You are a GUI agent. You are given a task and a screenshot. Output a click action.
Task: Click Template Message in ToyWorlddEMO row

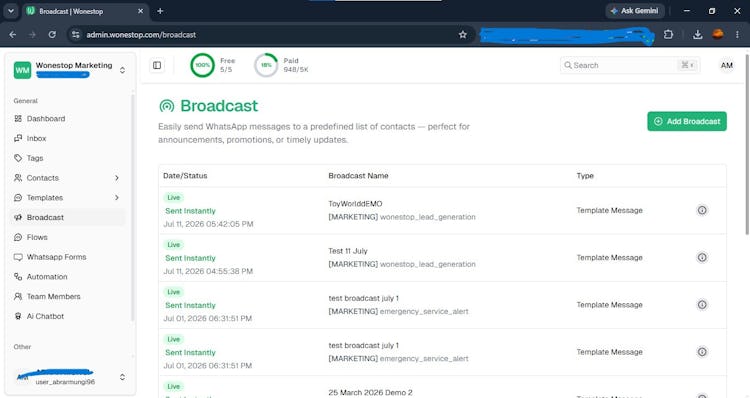(609, 210)
